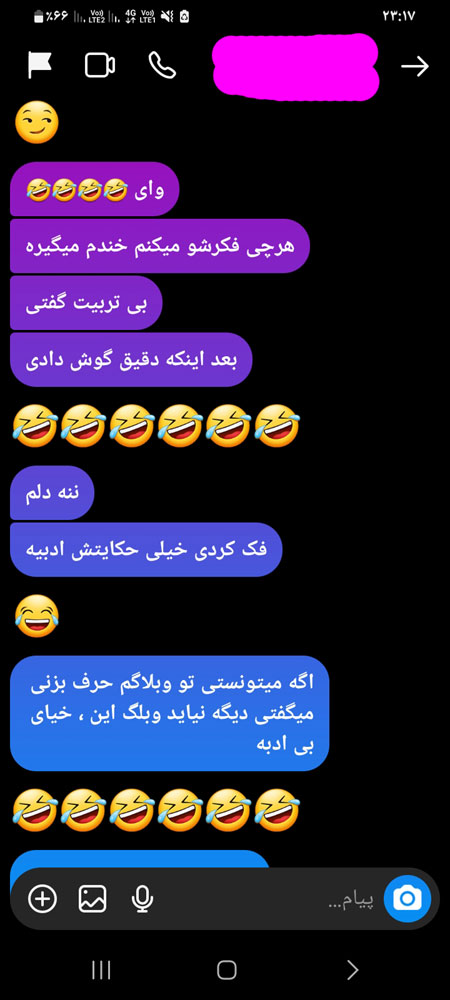The image size is (450, 1000).
Task: Go back using the header arrow
Action: pos(415,66)
